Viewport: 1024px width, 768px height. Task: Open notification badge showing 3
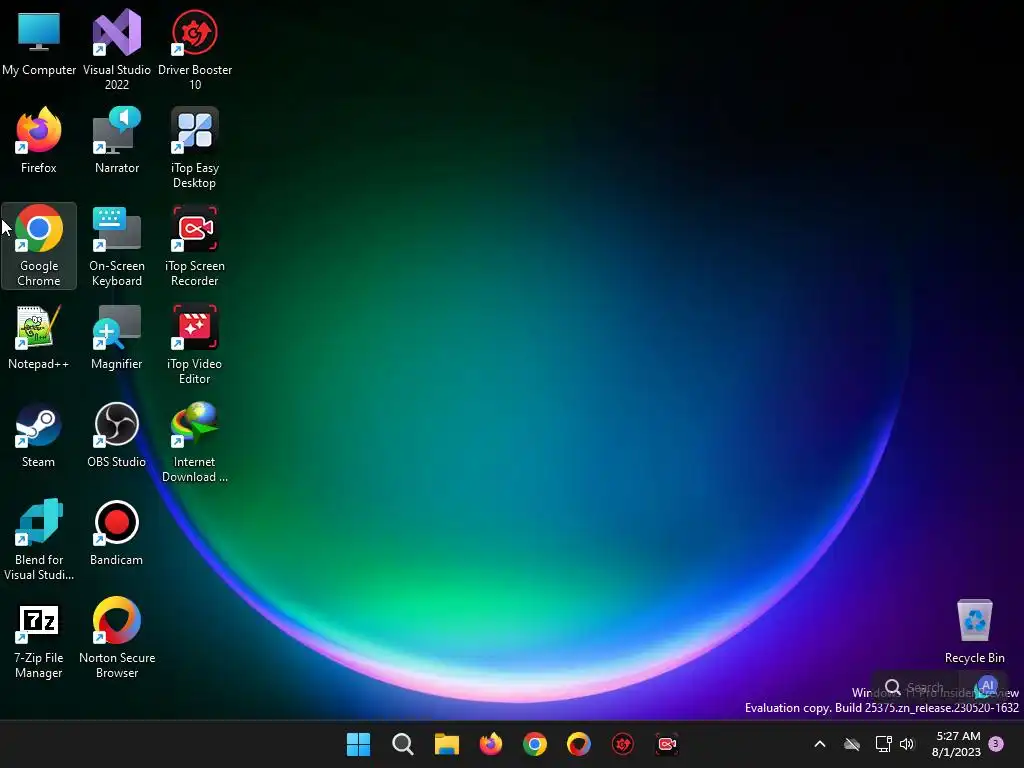996,744
